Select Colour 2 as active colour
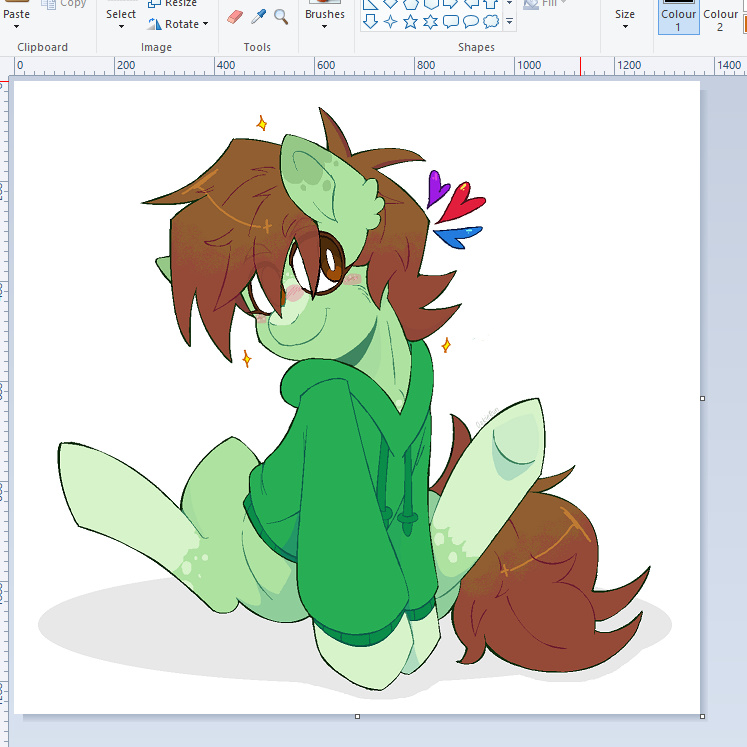Screen dimensions: 747x747 [720, 17]
